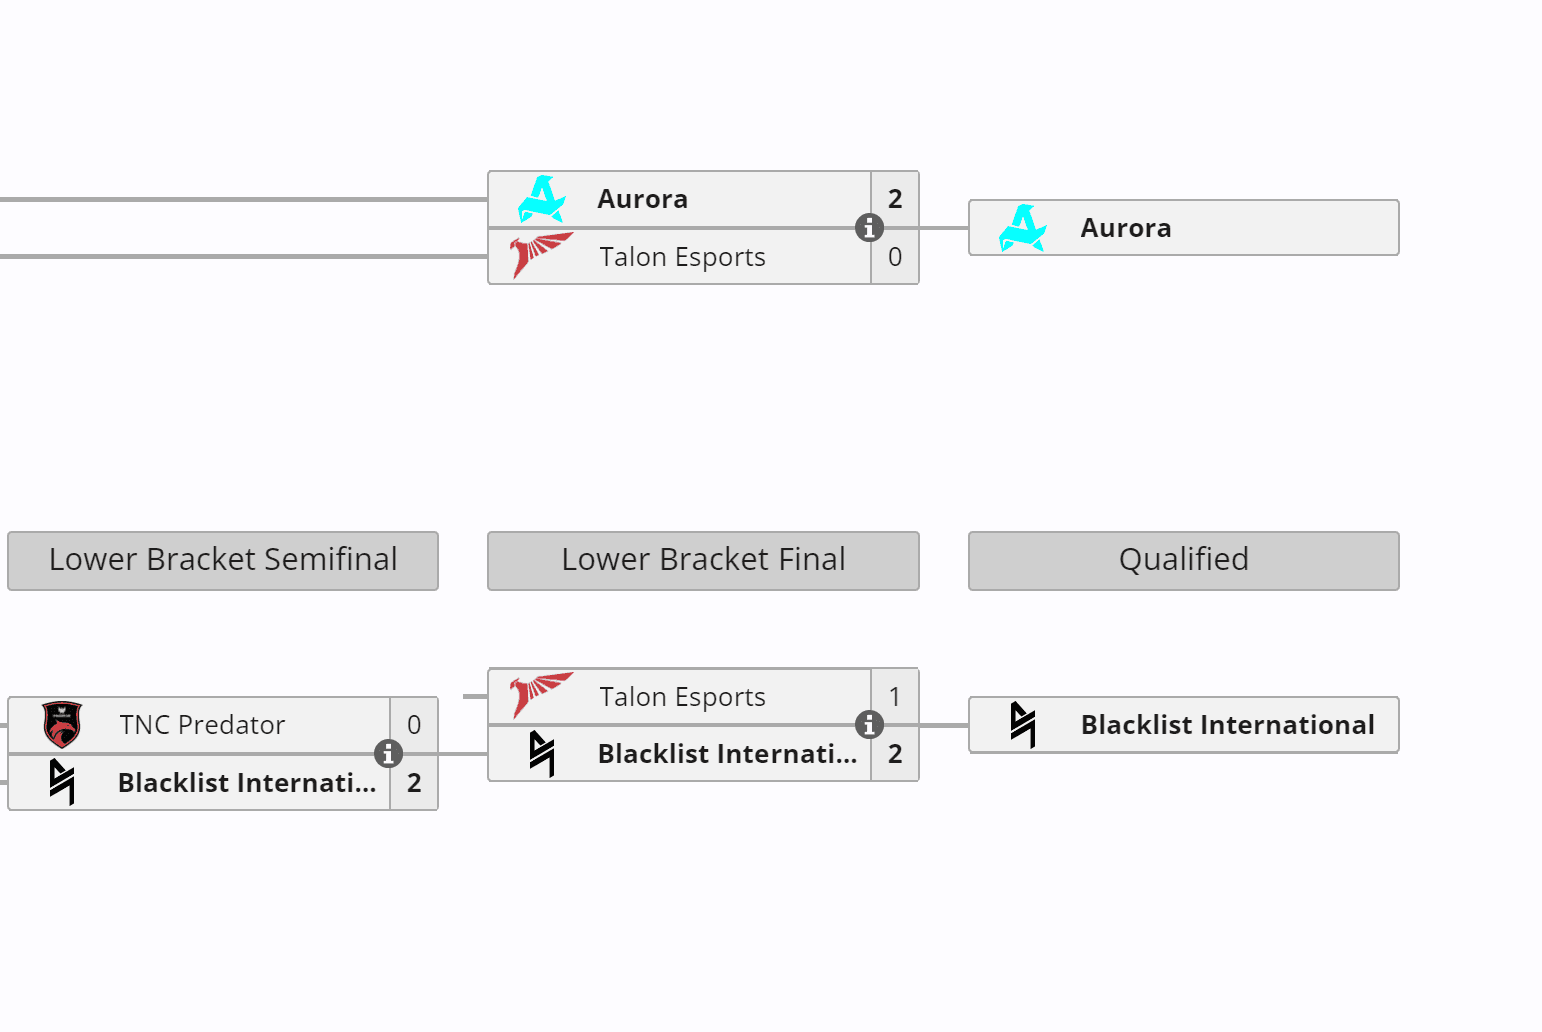Click TNC Predator team logo
Image resolution: width=1542 pixels, height=1032 pixels.
pyautogui.click(x=62, y=725)
